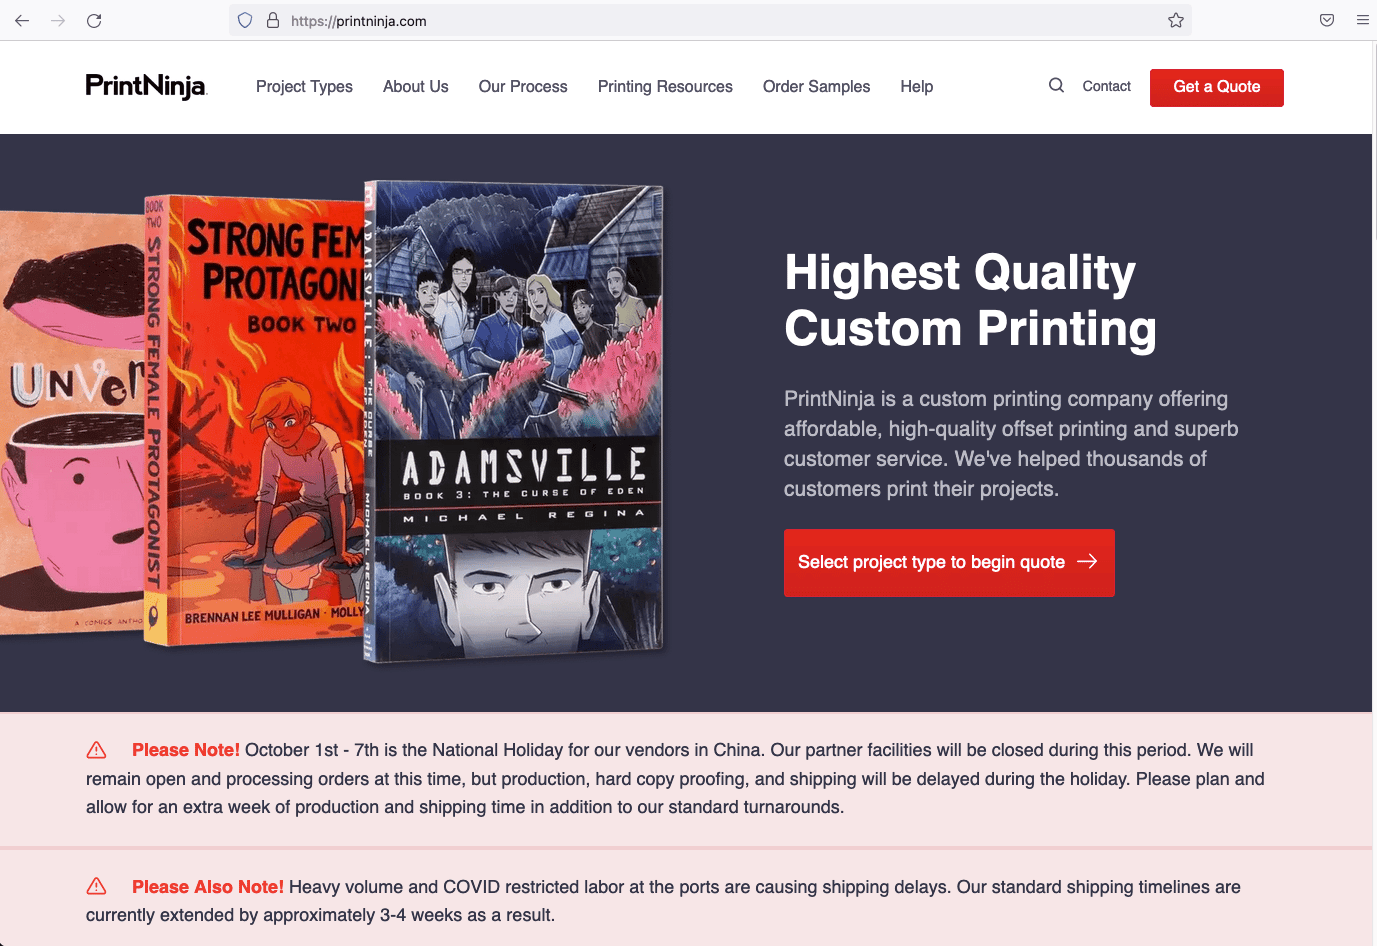This screenshot has height=946, width=1377.
Task: Click the Strong Female Protagonist book cover
Action: tap(255, 420)
